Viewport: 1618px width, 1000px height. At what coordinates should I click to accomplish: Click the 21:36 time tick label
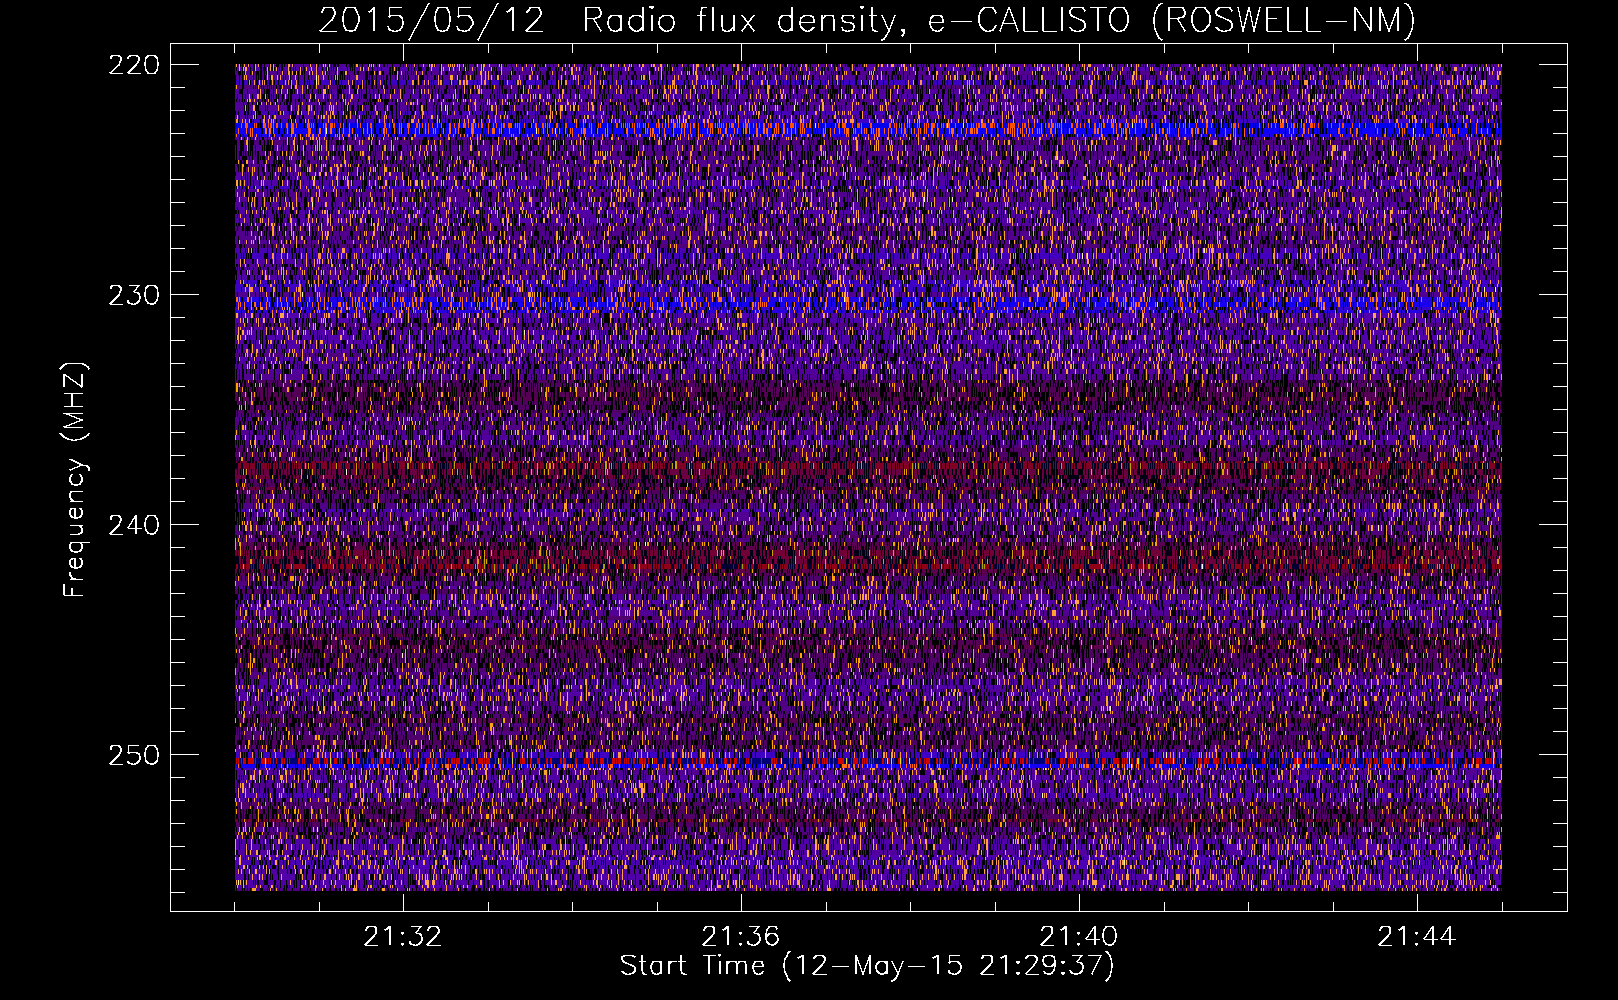point(740,937)
